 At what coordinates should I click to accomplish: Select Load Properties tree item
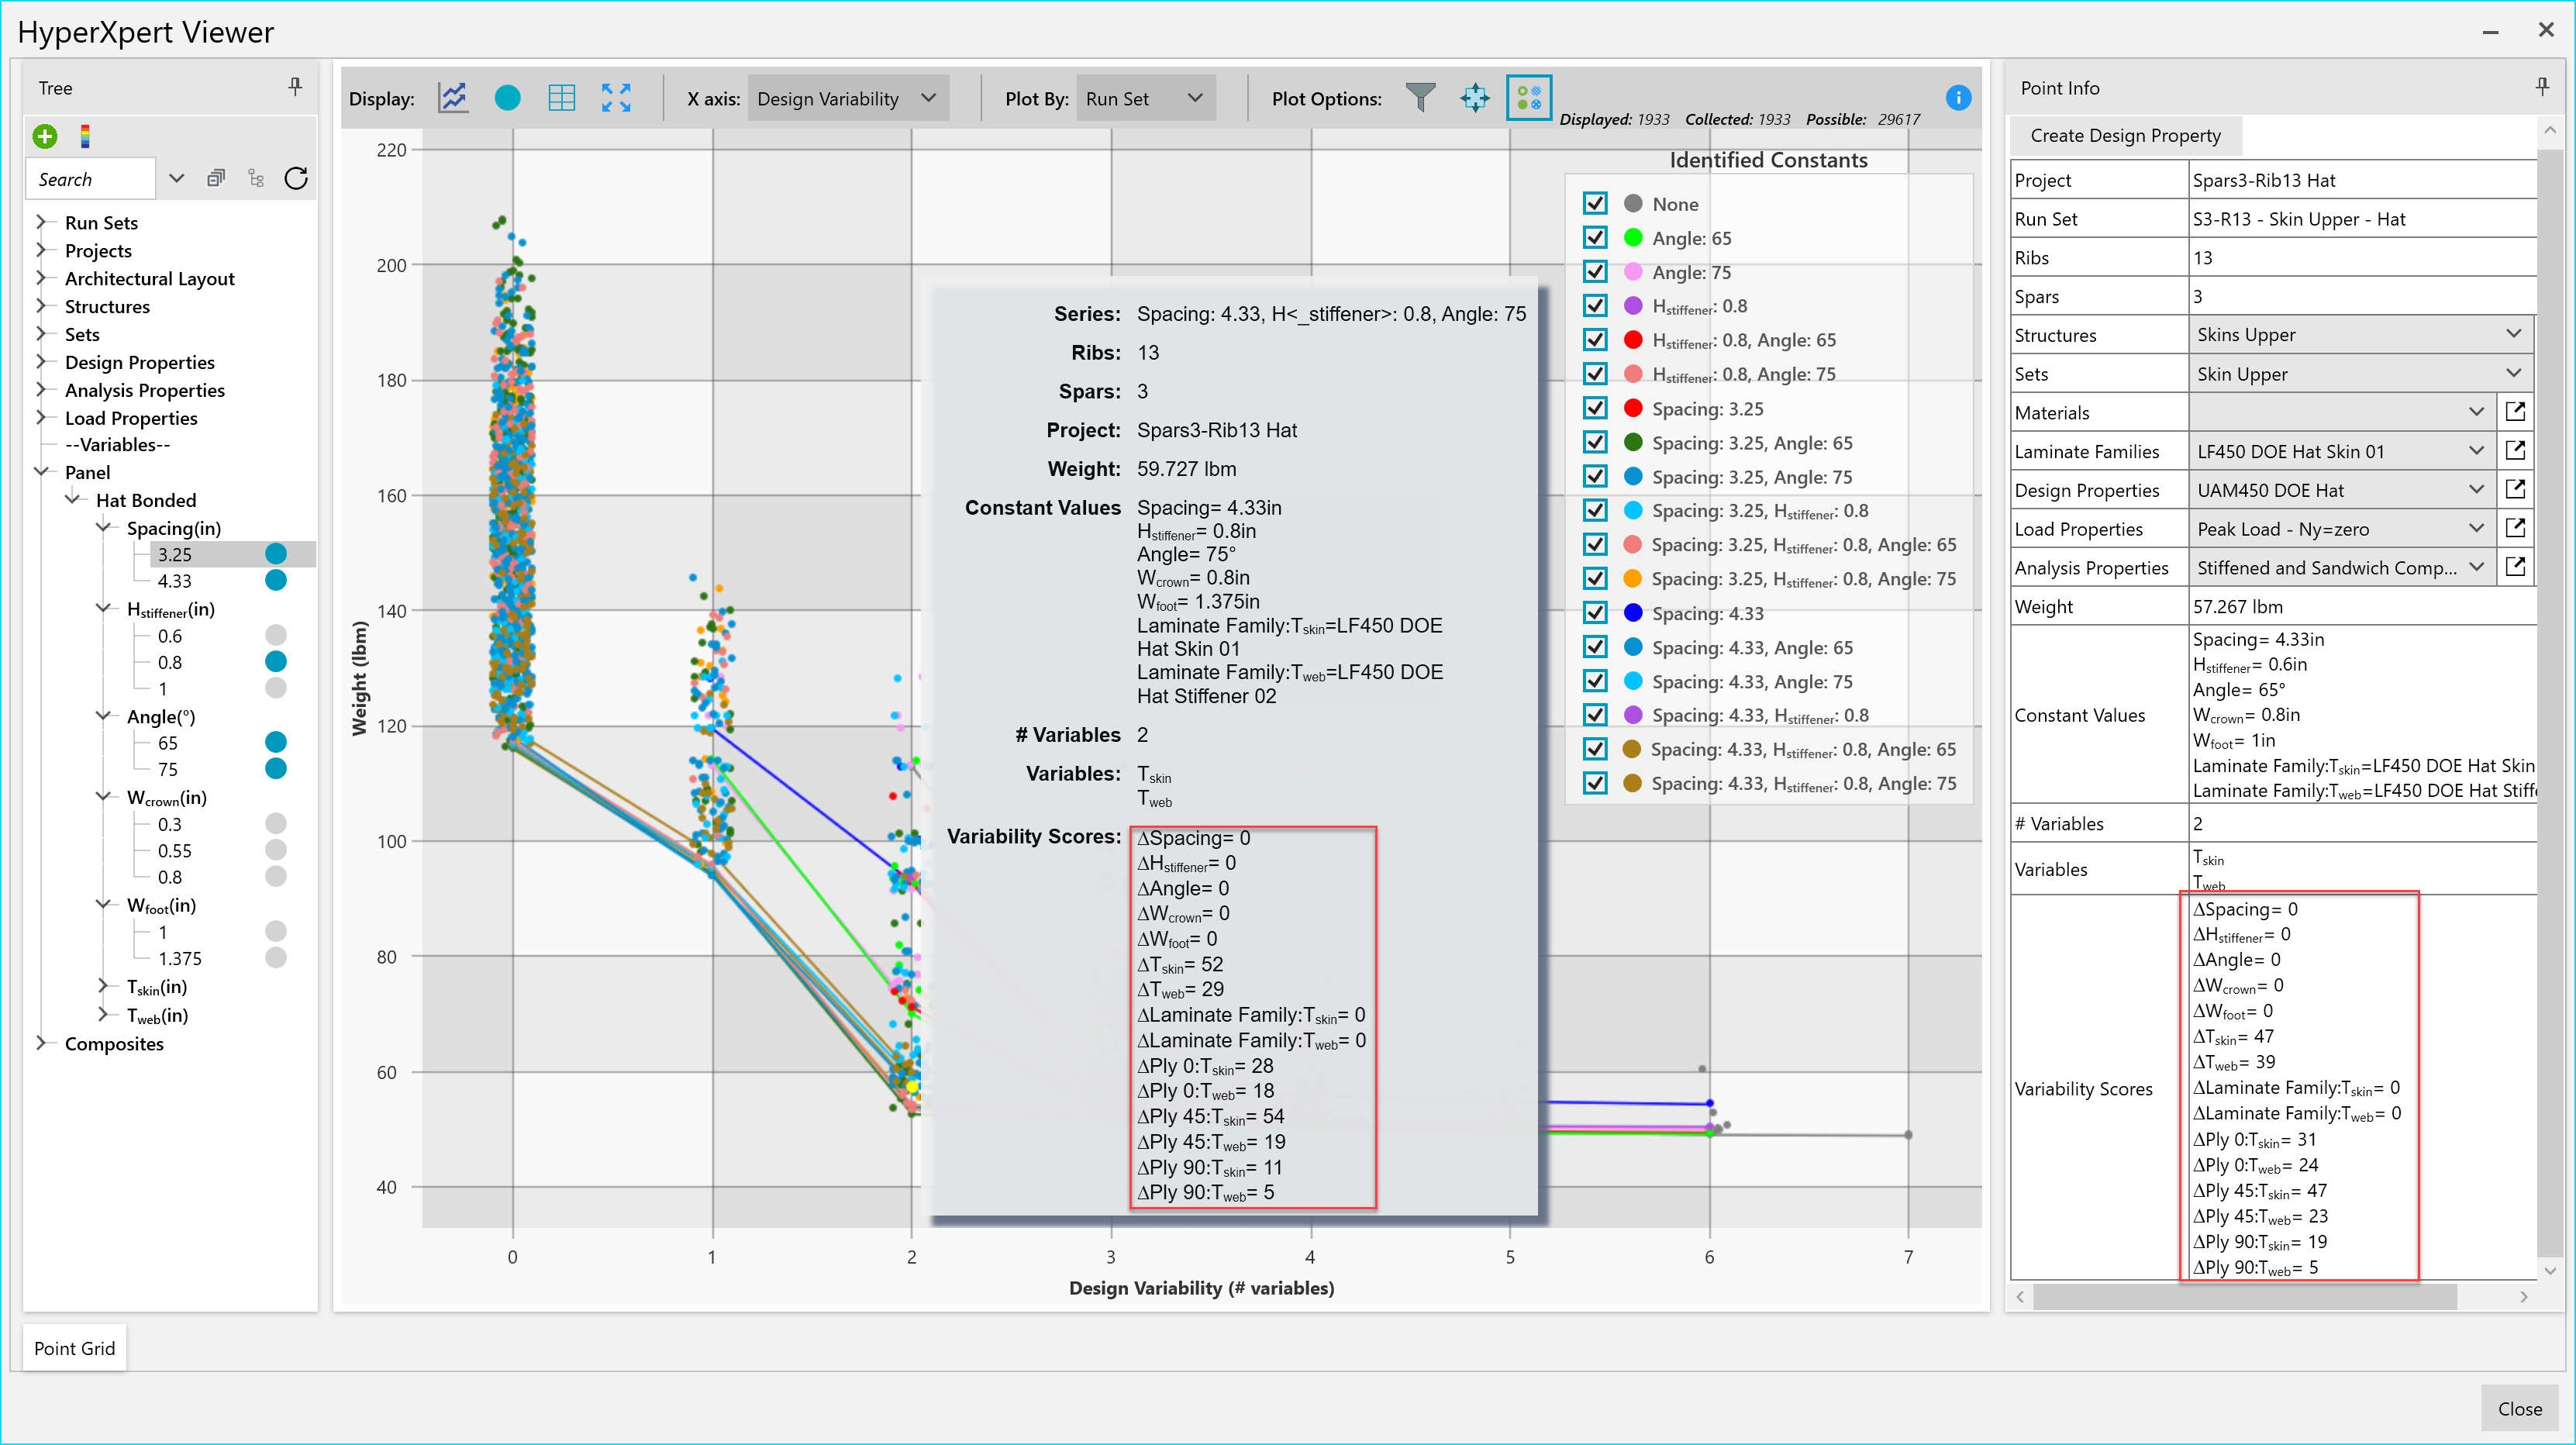click(x=131, y=418)
